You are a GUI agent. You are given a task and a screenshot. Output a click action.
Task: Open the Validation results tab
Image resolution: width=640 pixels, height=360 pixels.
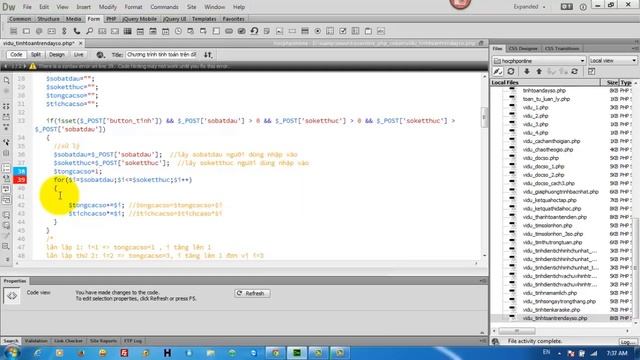point(36,341)
